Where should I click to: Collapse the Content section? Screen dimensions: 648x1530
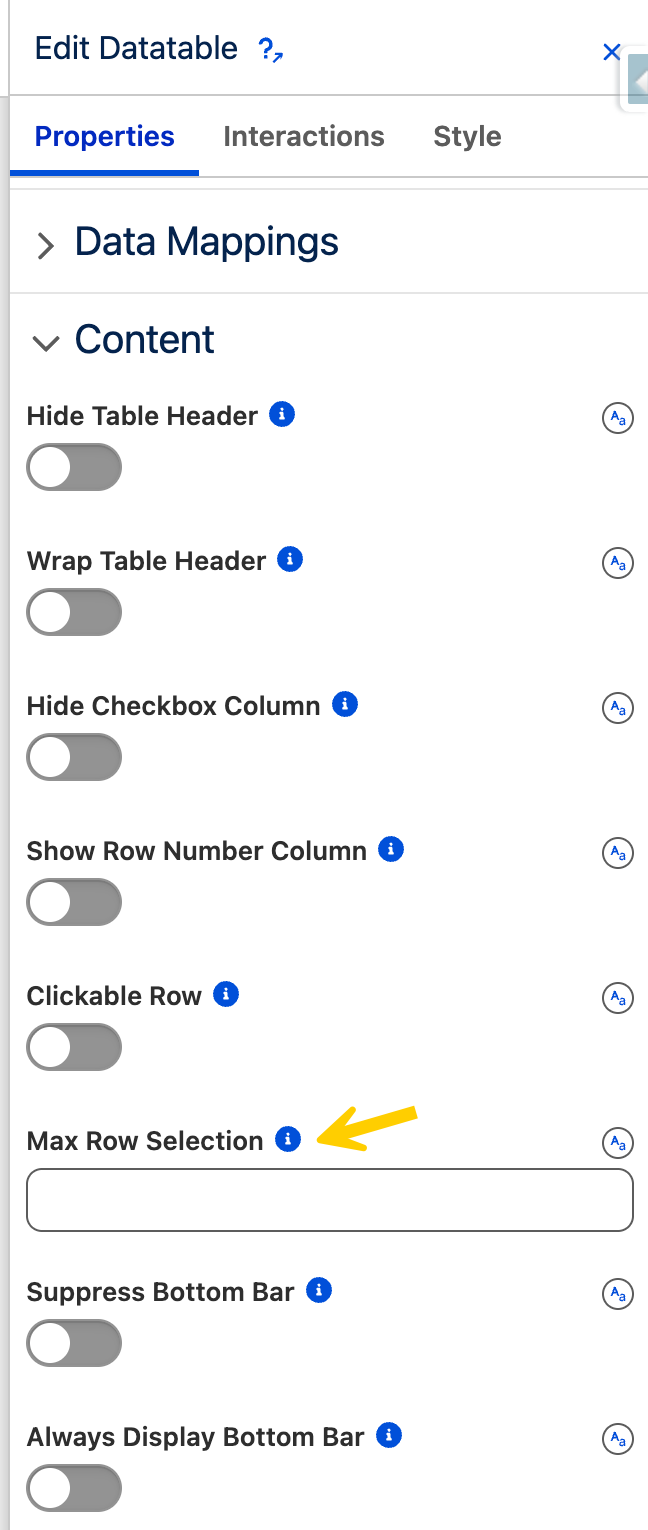pos(45,343)
